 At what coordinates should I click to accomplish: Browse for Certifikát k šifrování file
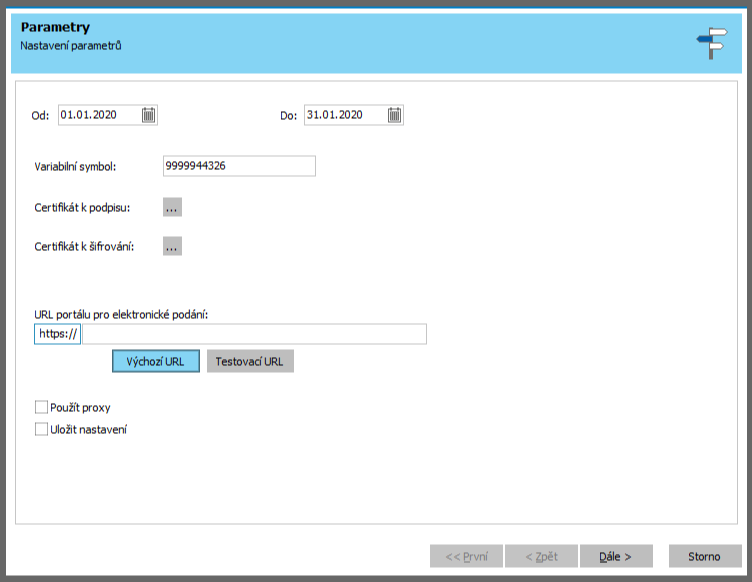[x=172, y=246]
